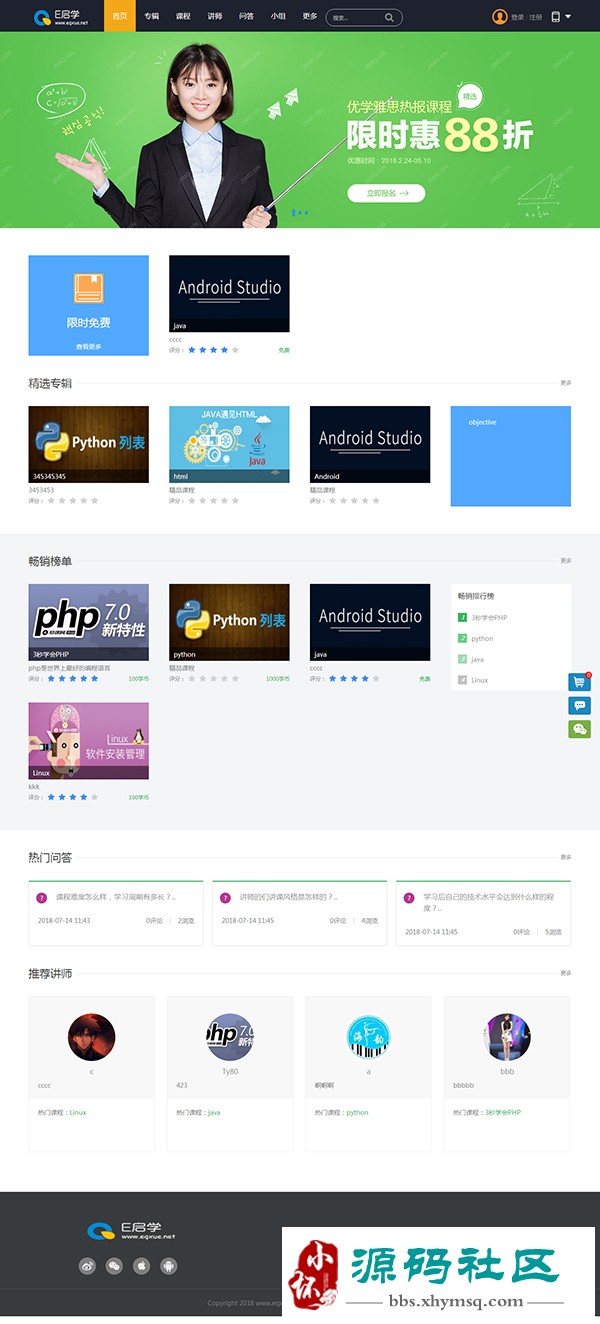The image size is (600, 1324).
Task: Click hot course link 3秒学会PHP under bbb
Action: click(503, 1112)
